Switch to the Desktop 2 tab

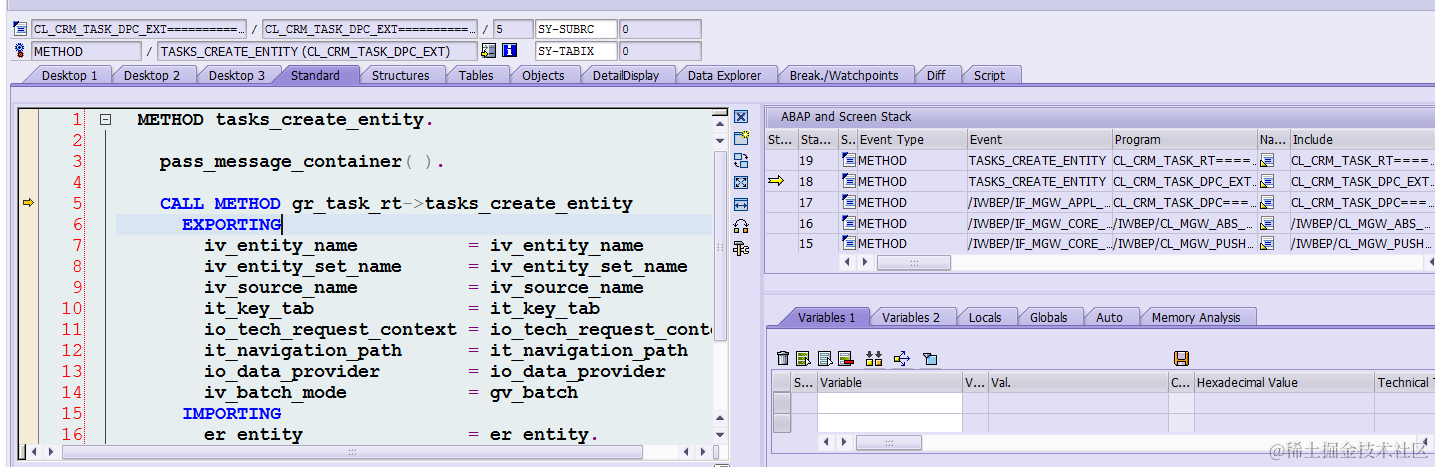coord(152,75)
